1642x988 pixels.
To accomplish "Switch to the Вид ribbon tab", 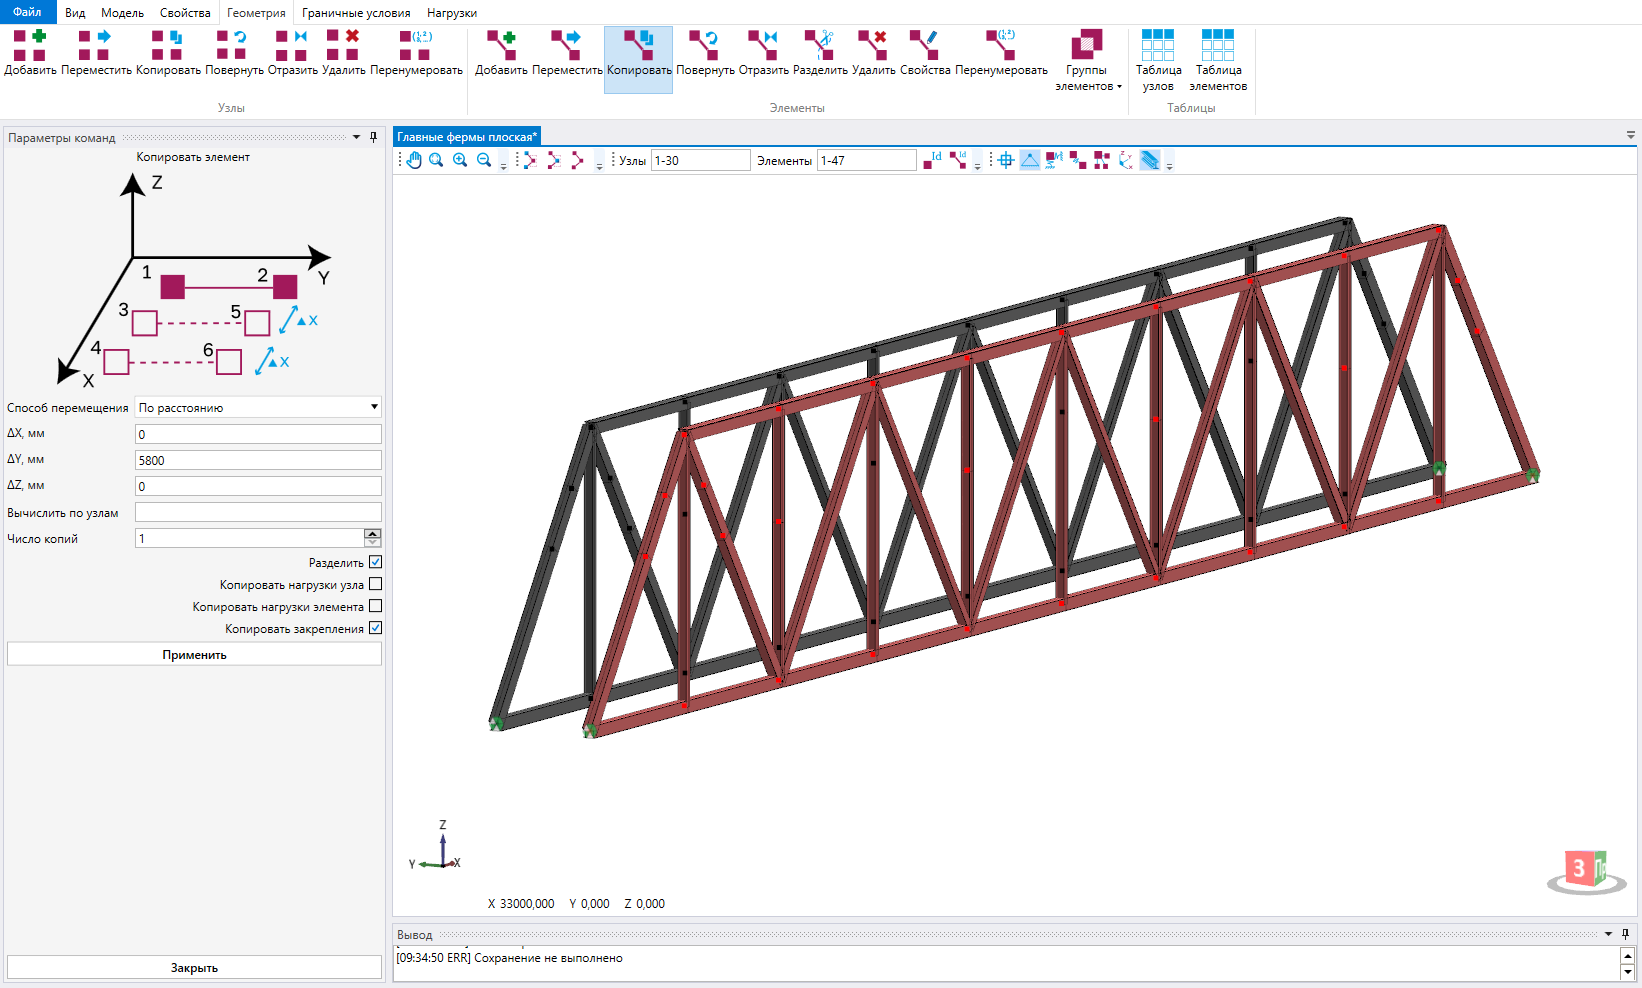I will tap(75, 13).
